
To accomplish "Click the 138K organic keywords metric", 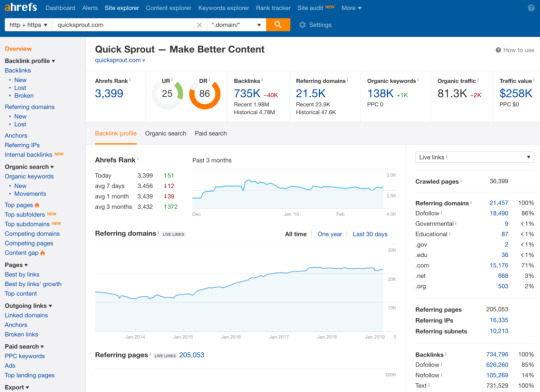I will 380,93.
